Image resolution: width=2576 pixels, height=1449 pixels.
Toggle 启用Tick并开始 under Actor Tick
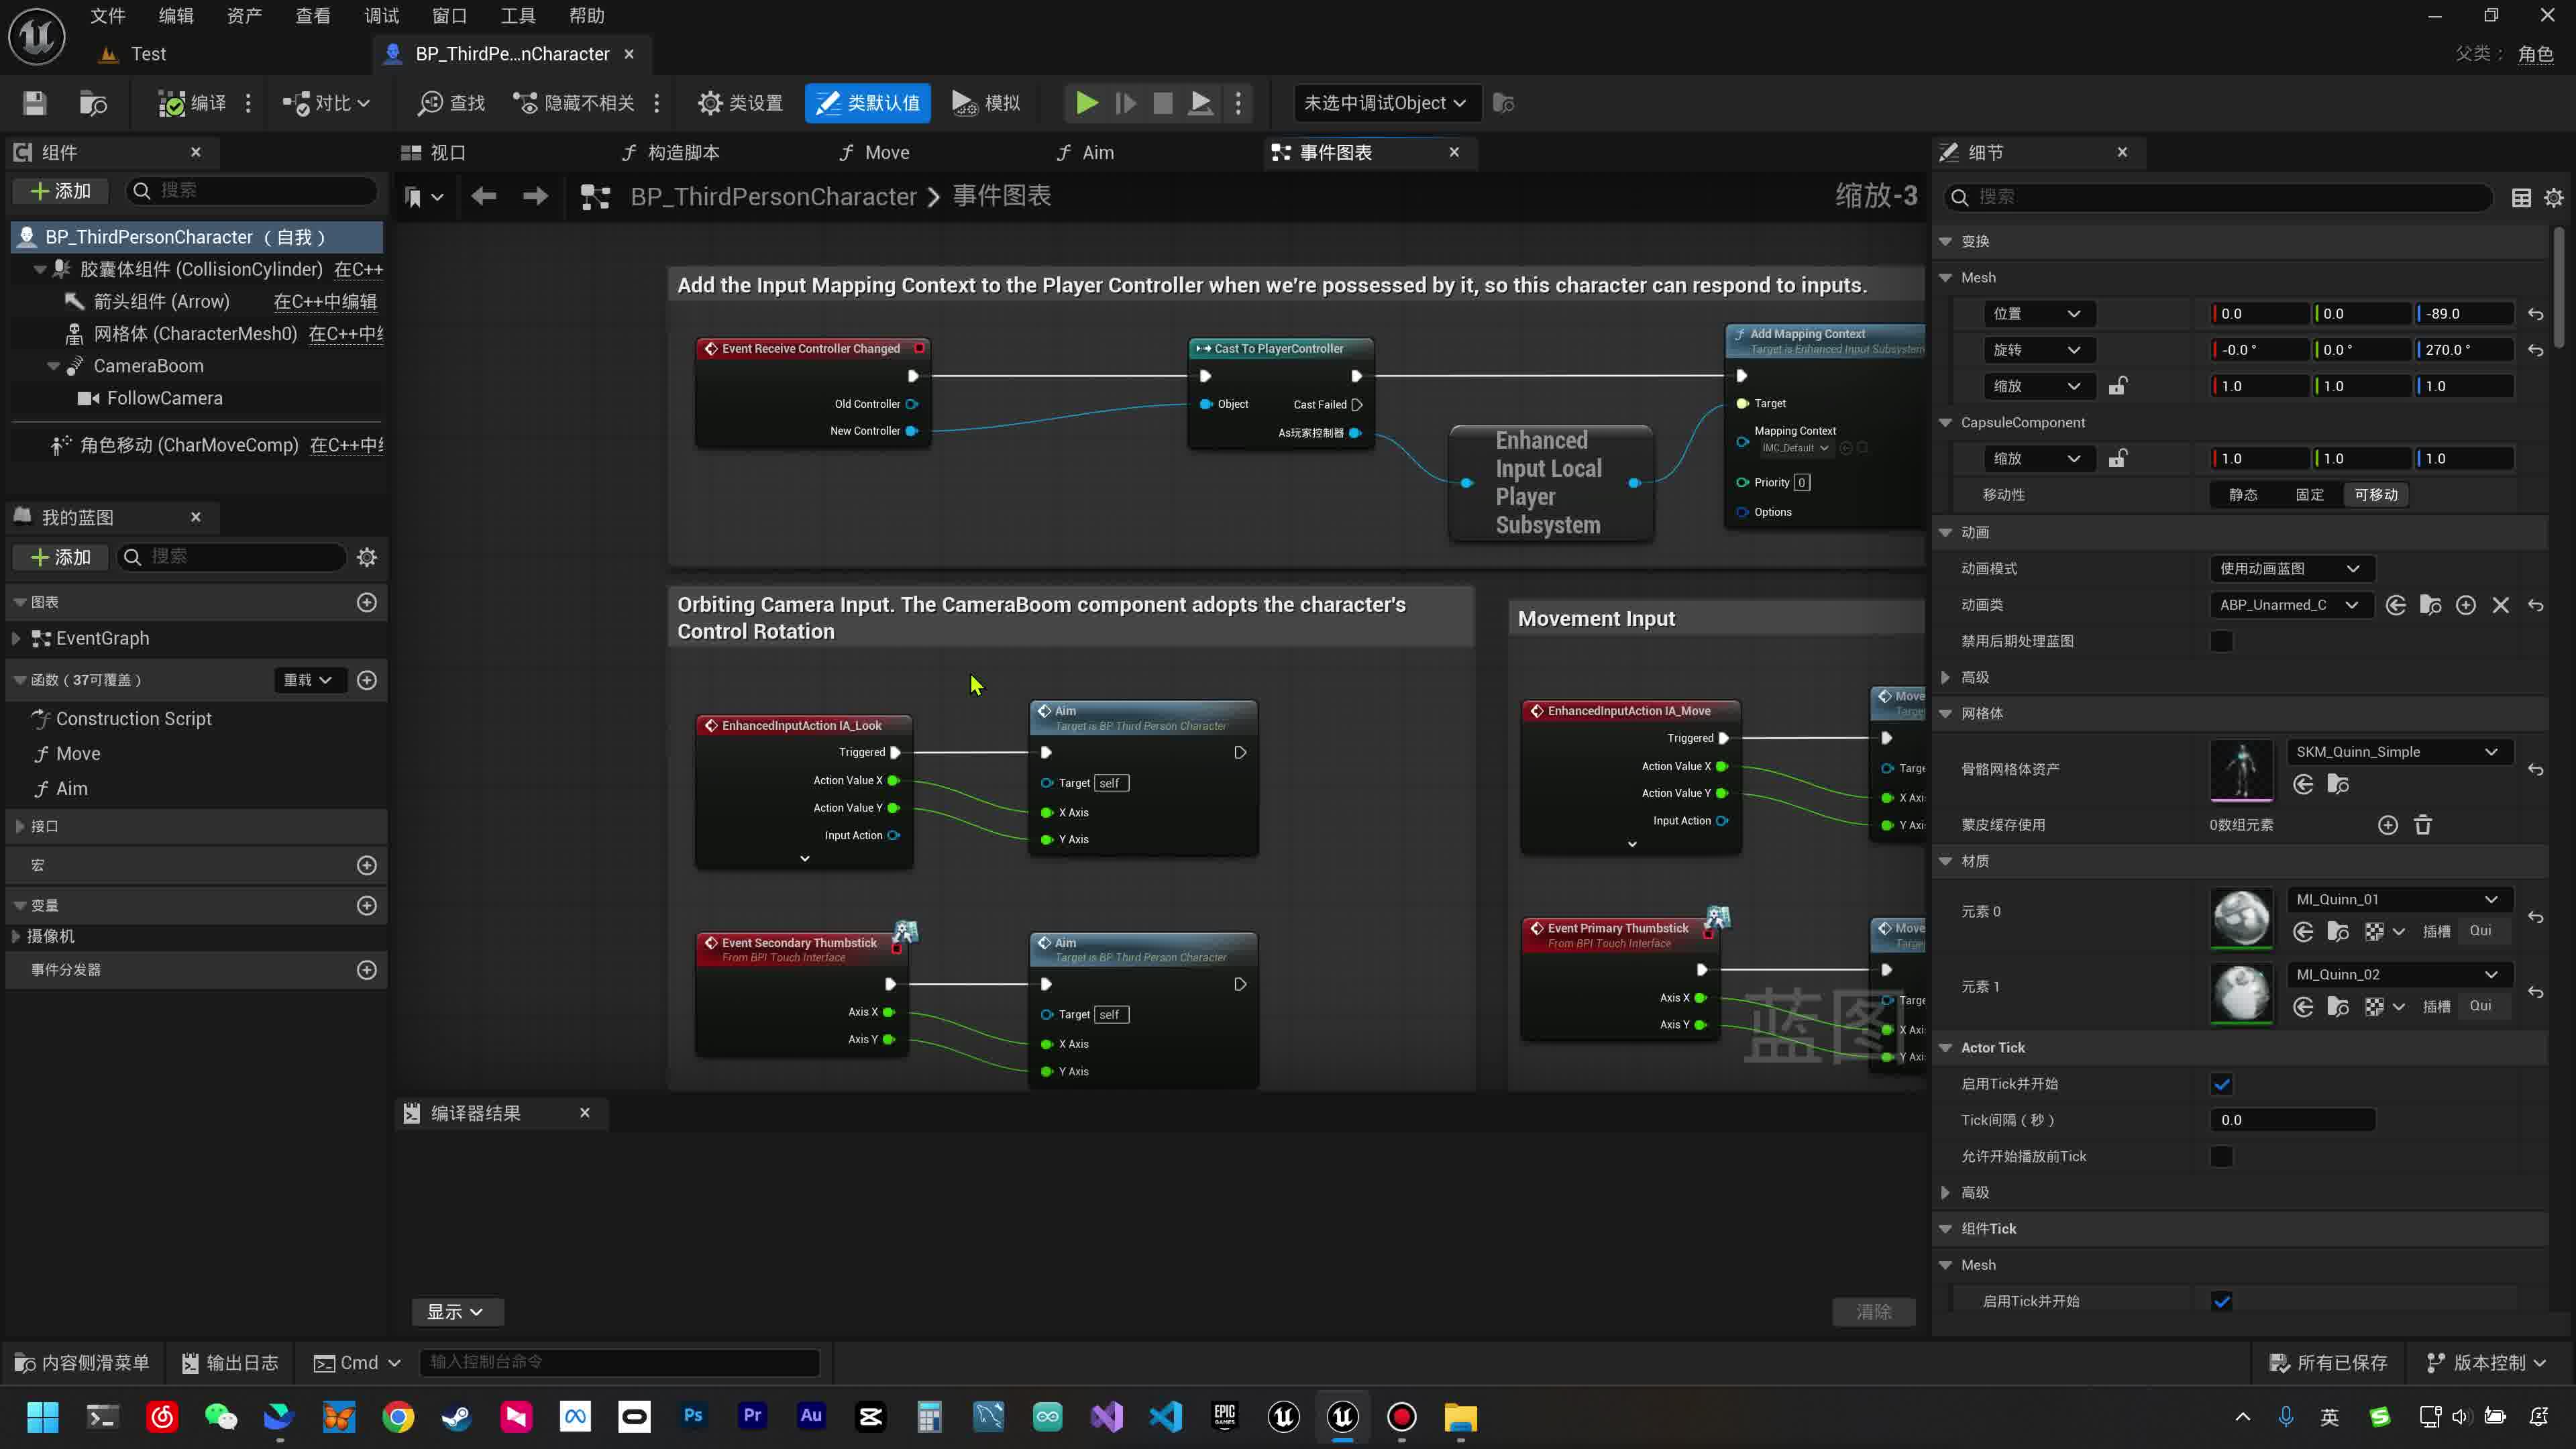(2221, 1084)
